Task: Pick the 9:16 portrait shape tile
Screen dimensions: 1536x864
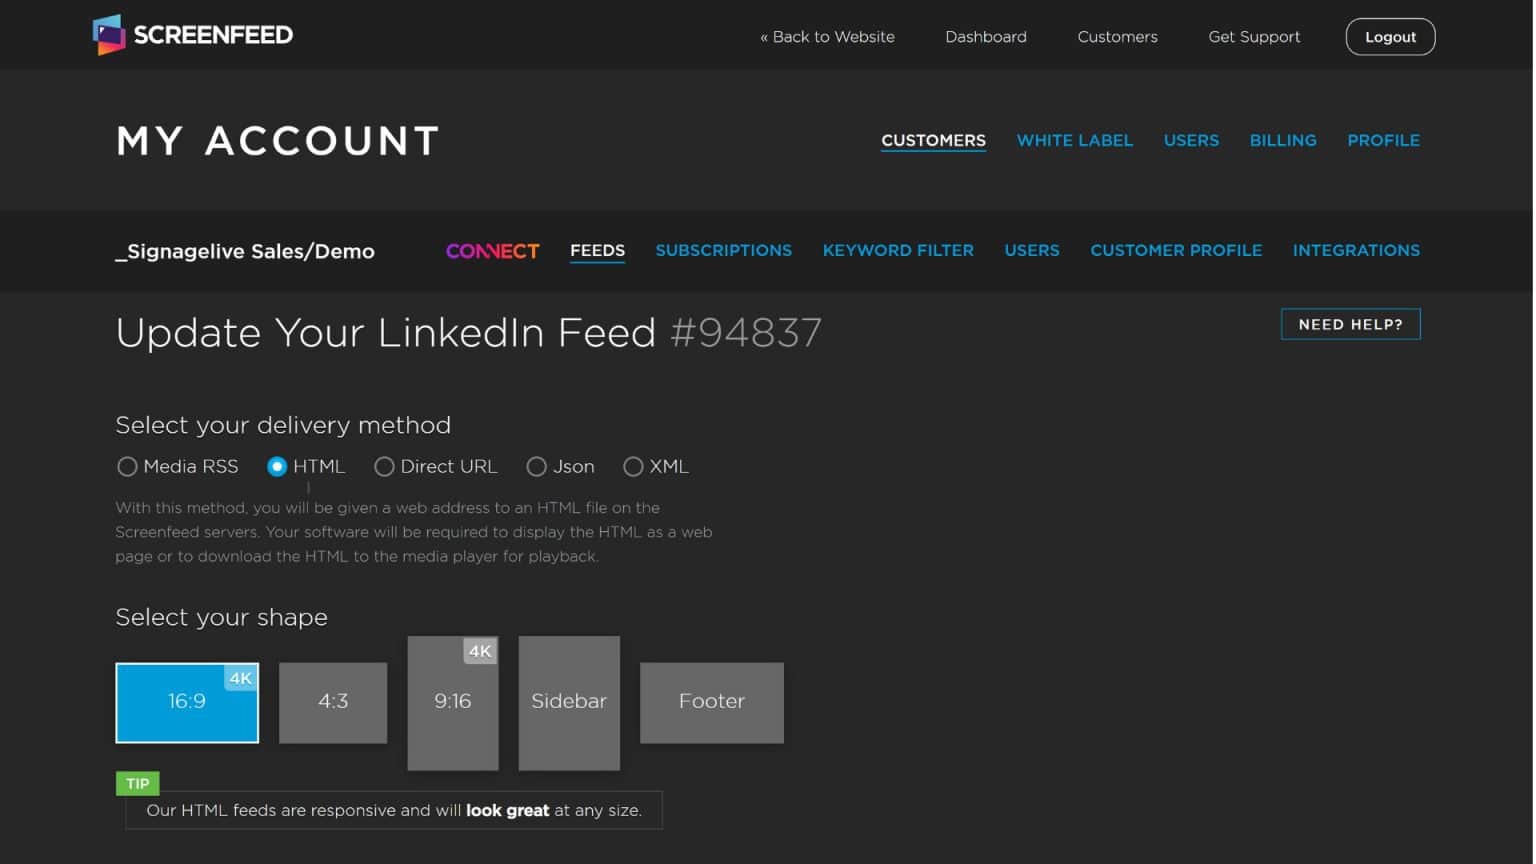Action: point(453,702)
